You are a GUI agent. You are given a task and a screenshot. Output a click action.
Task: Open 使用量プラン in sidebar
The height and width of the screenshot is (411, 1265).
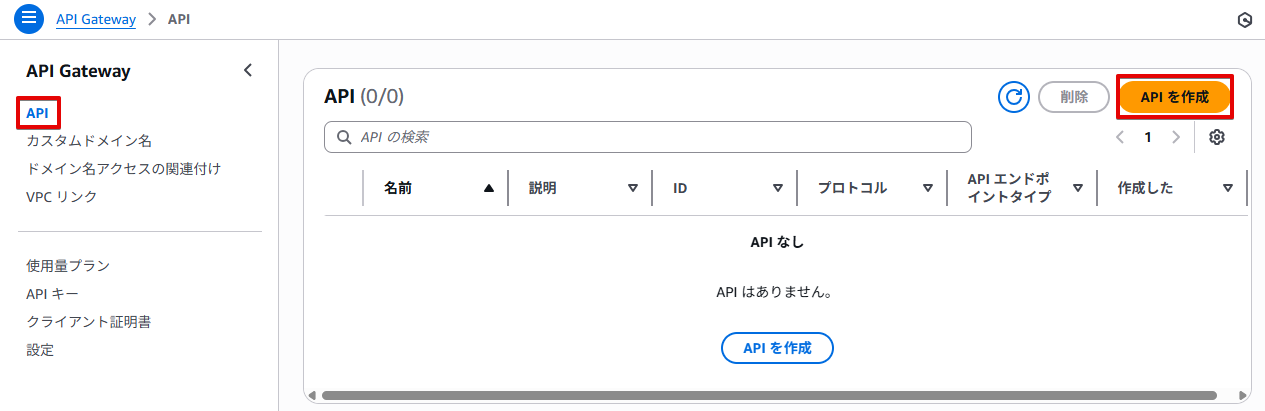pyautogui.click(x=68, y=266)
